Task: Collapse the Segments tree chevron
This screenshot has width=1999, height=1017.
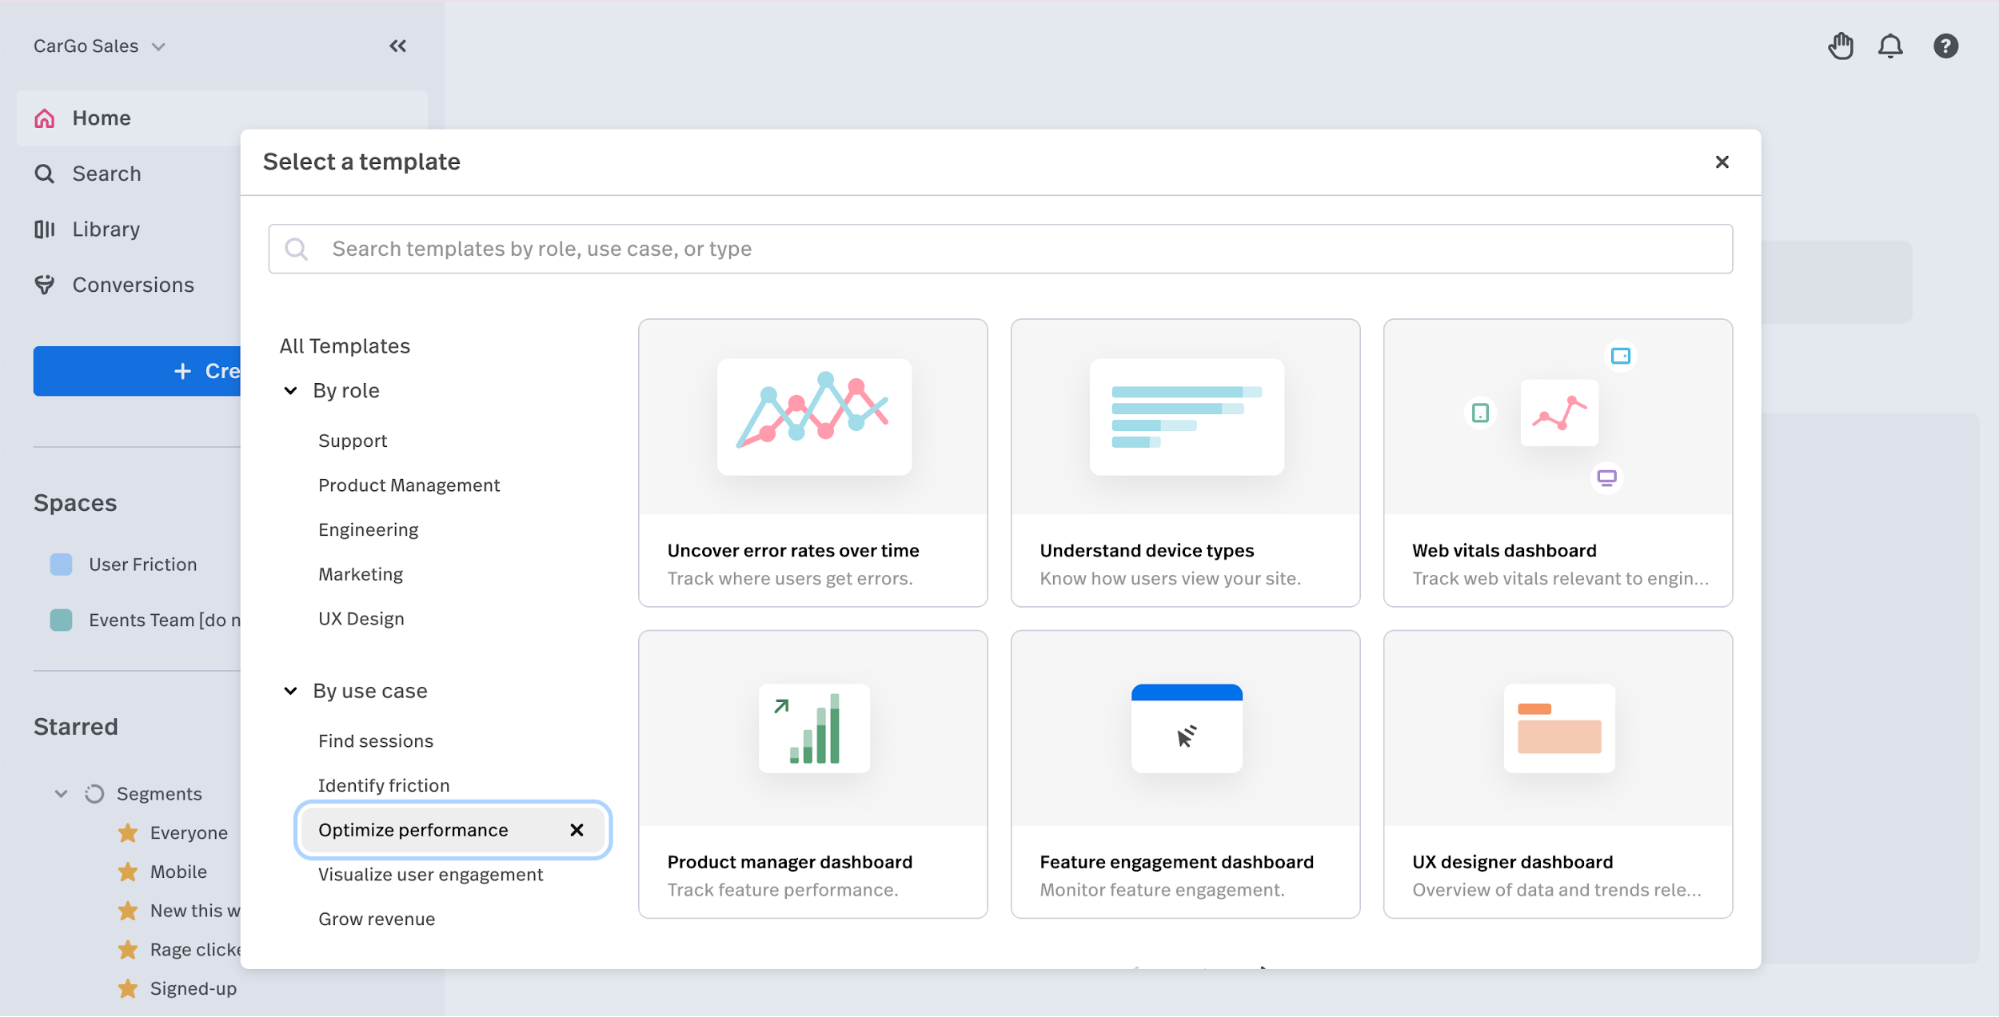Action: [61, 794]
